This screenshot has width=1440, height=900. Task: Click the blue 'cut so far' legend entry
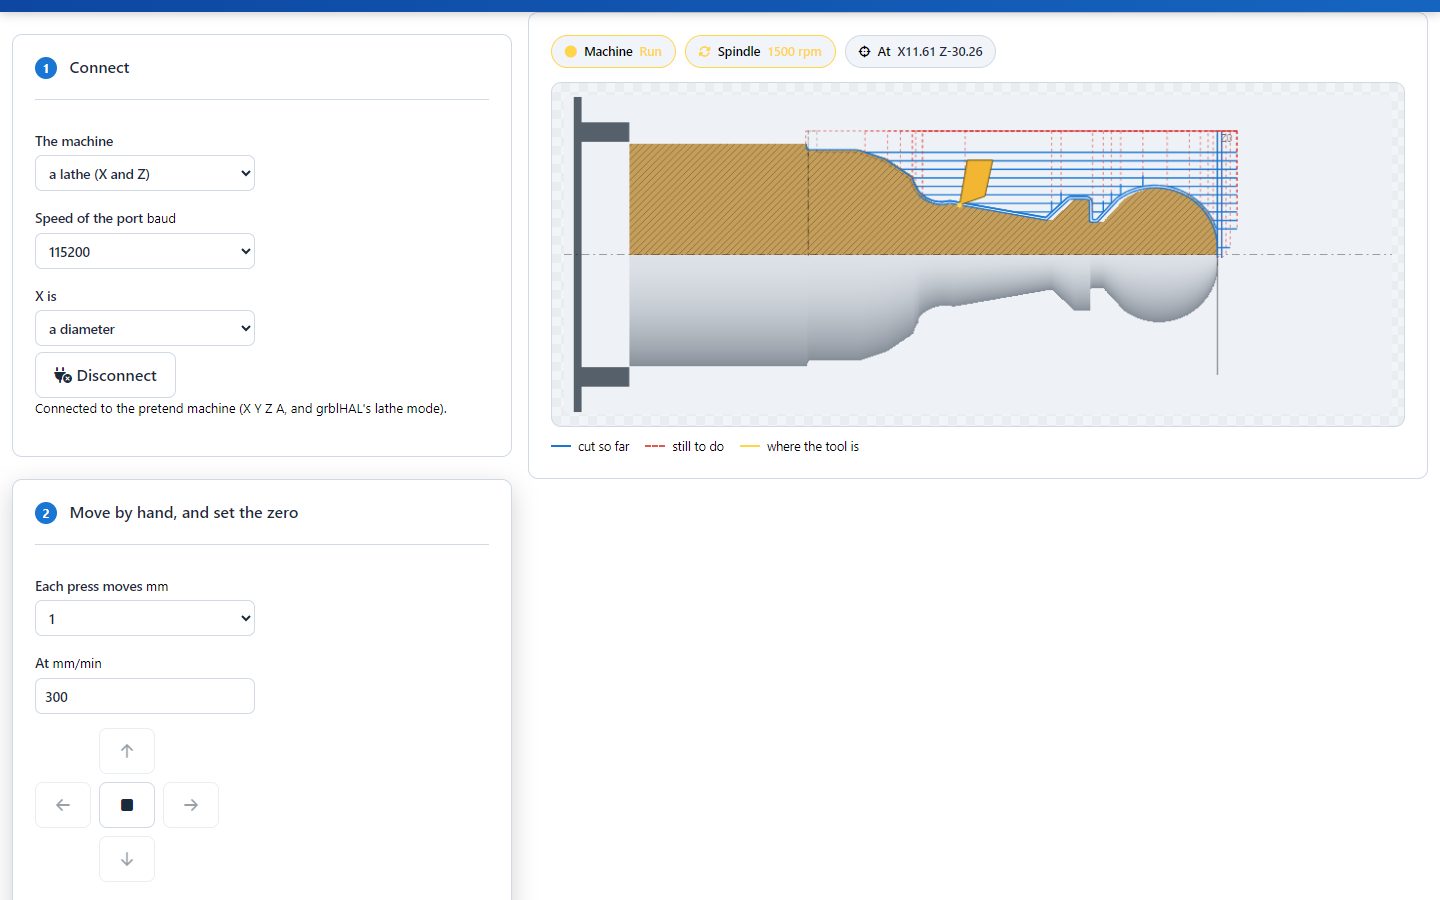coord(590,447)
